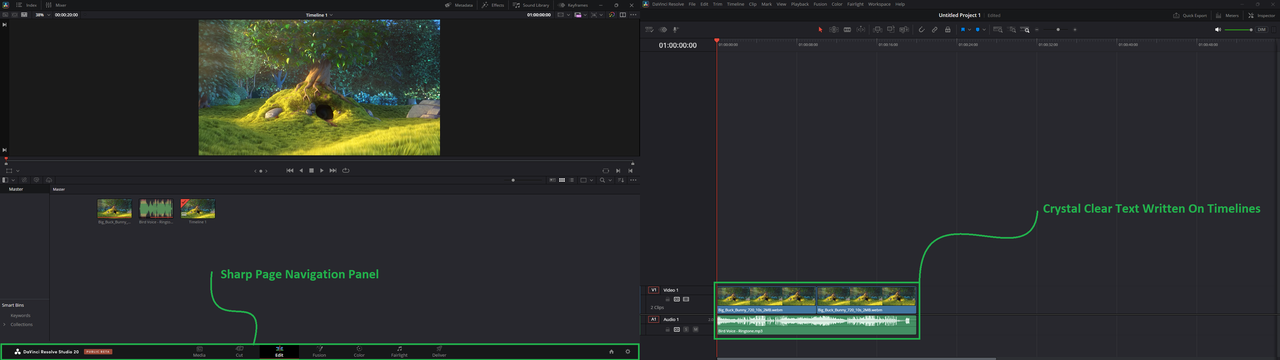Click the blue flag icon

[x=963, y=29]
